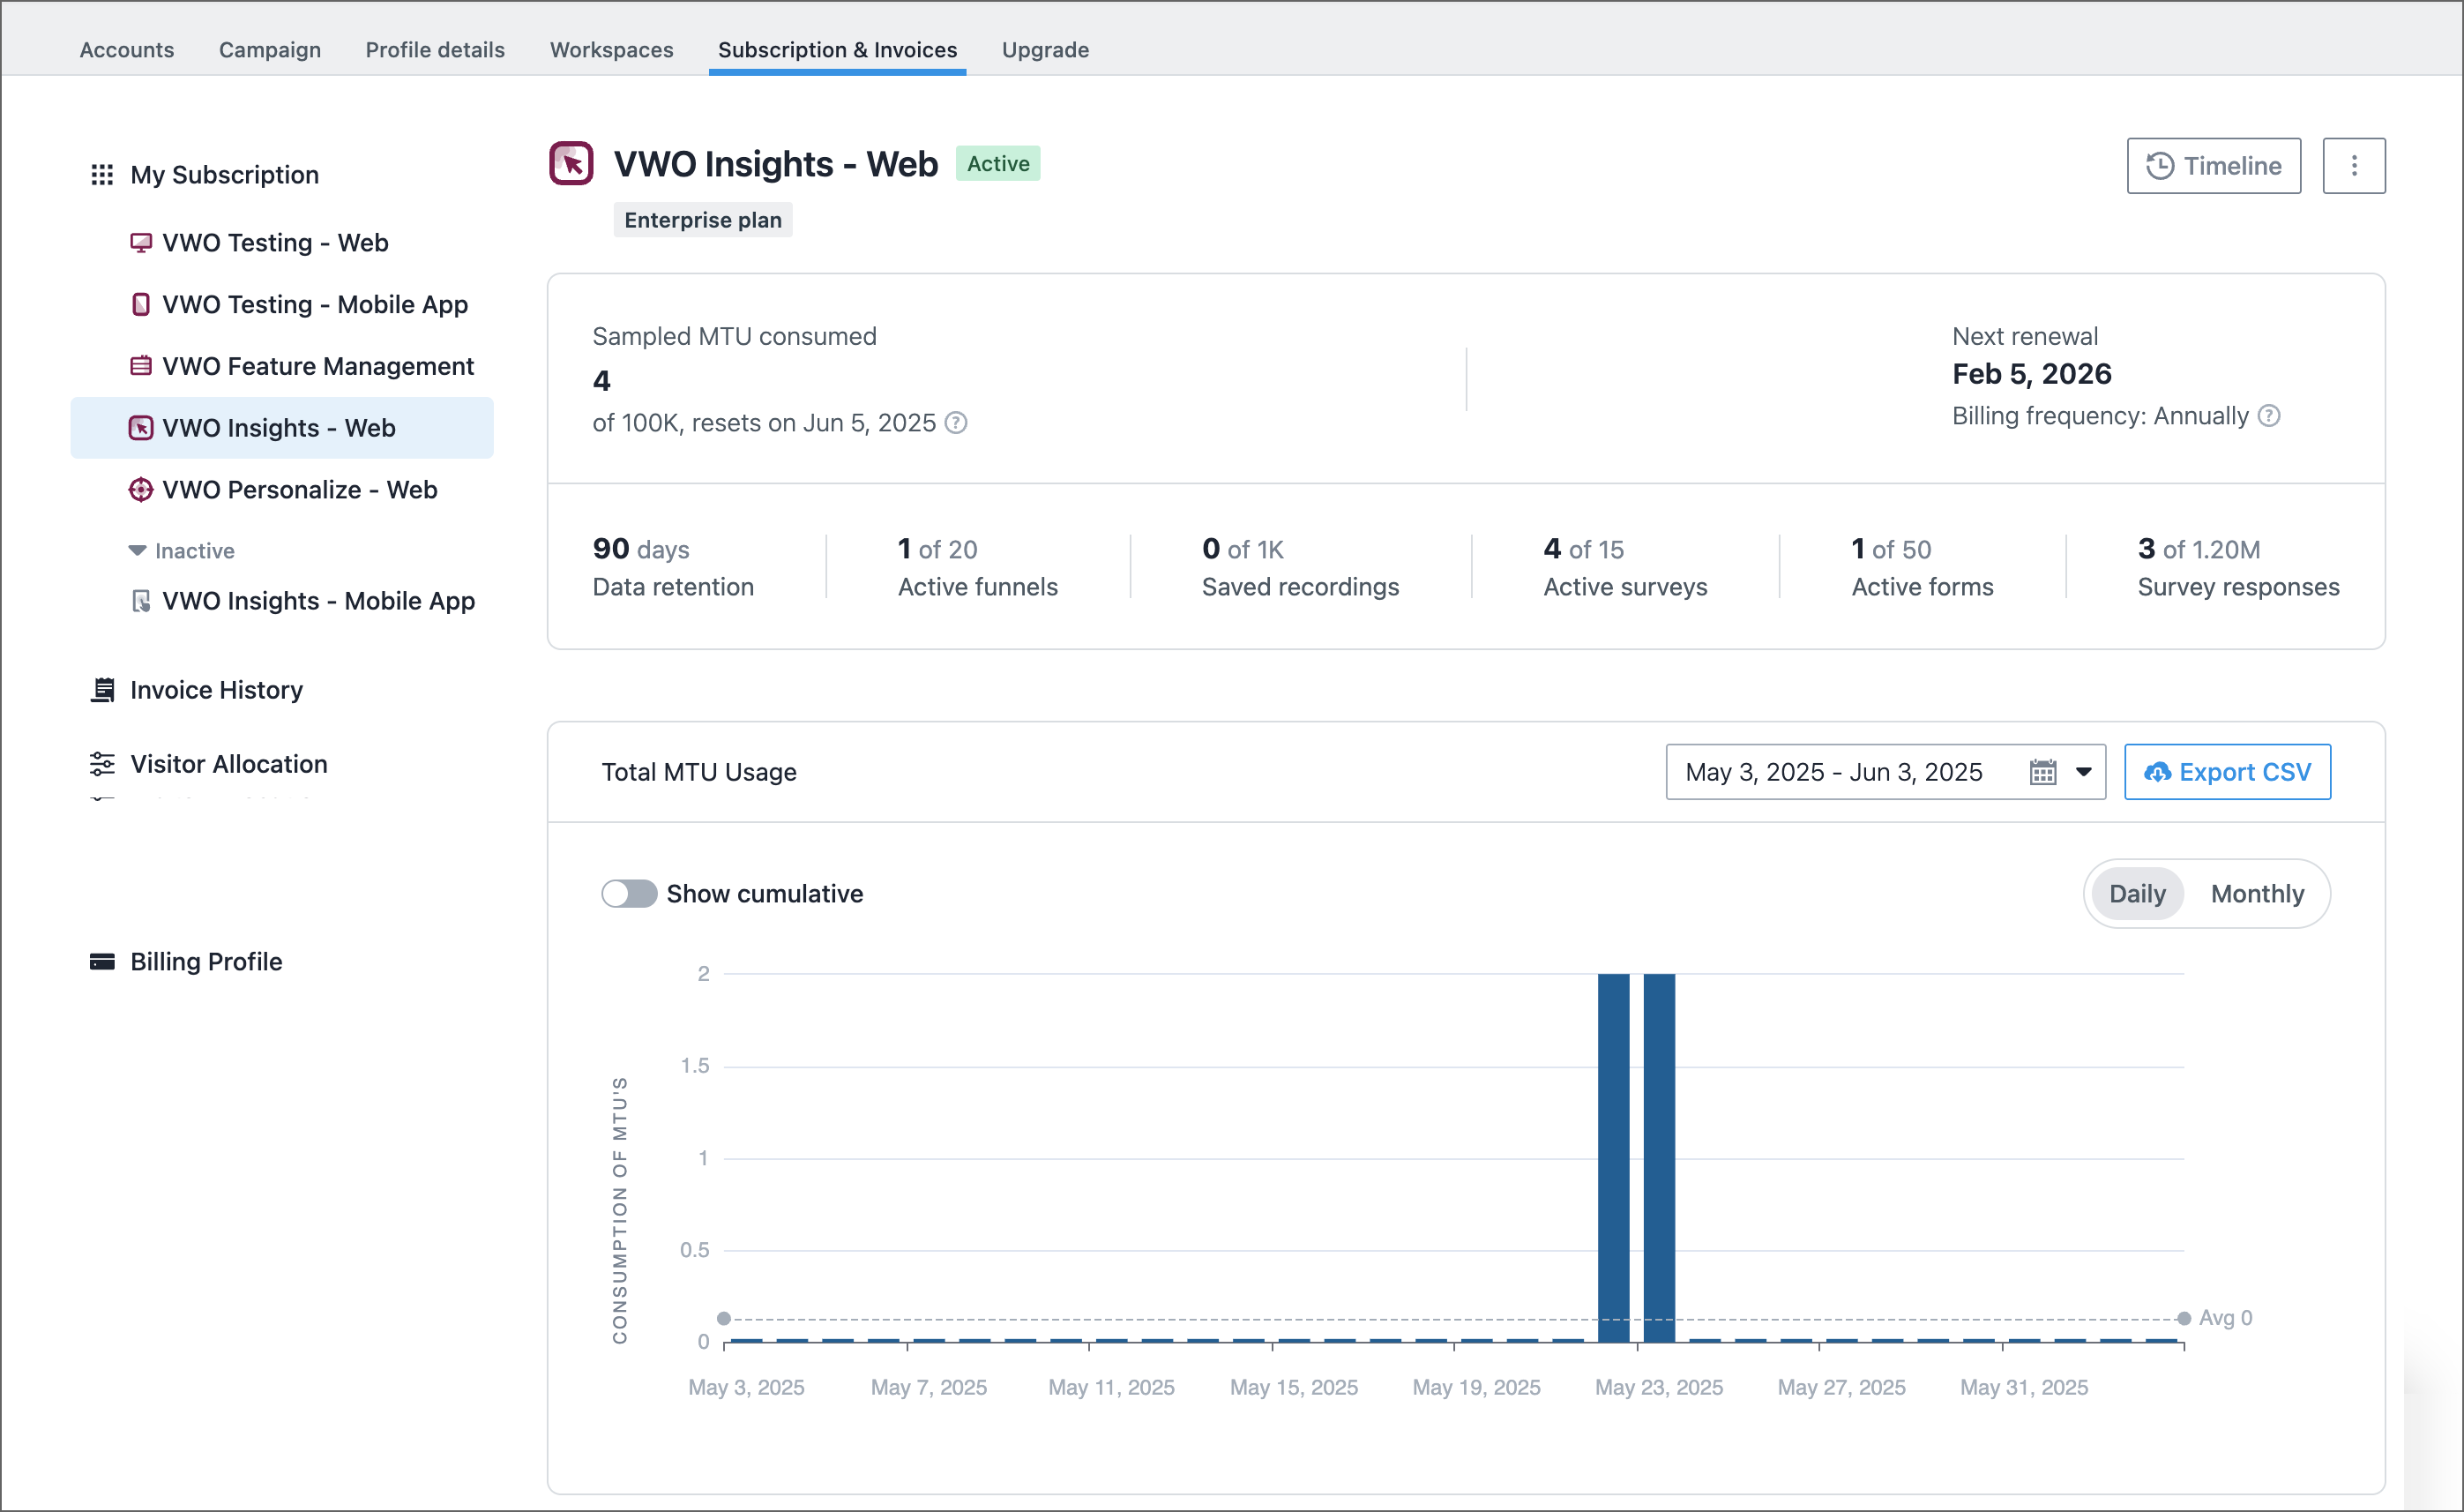Click the VWO Testing - Web monitor icon

coord(141,243)
